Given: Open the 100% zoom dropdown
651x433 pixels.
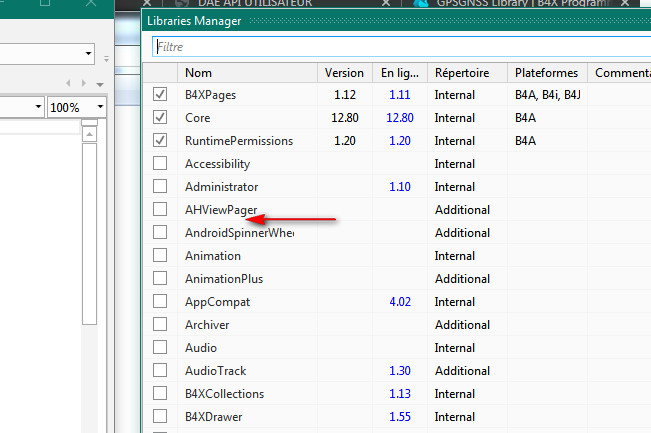Looking at the screenshot, I should 100,107.
